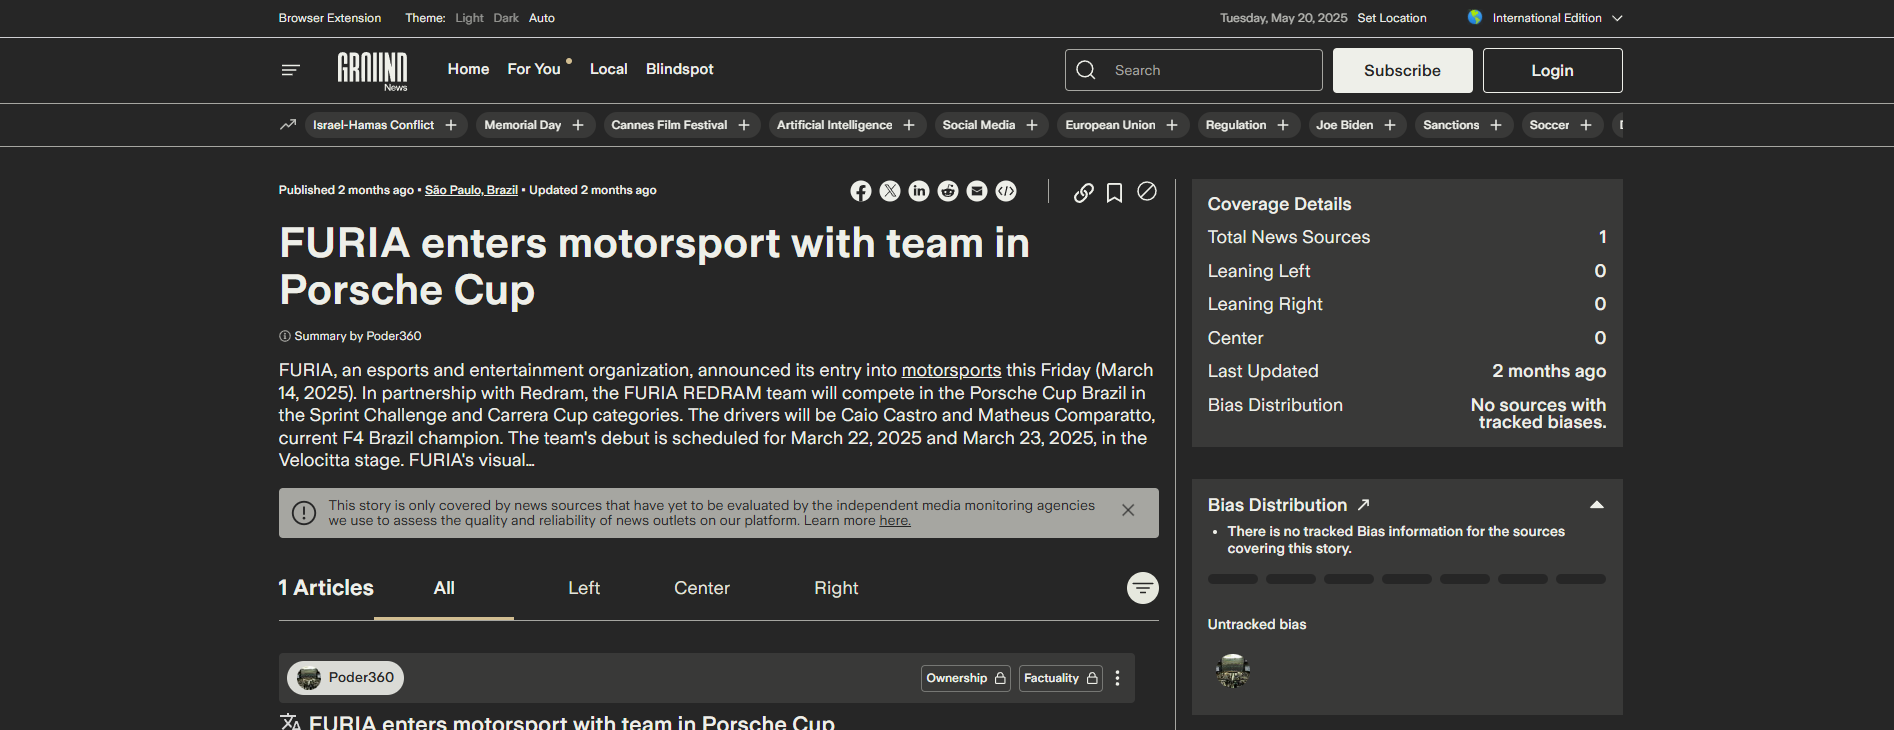The image size is (1894, 730).
Task: Follow Joe Biden topic with plus
Action: point(1390,125)
